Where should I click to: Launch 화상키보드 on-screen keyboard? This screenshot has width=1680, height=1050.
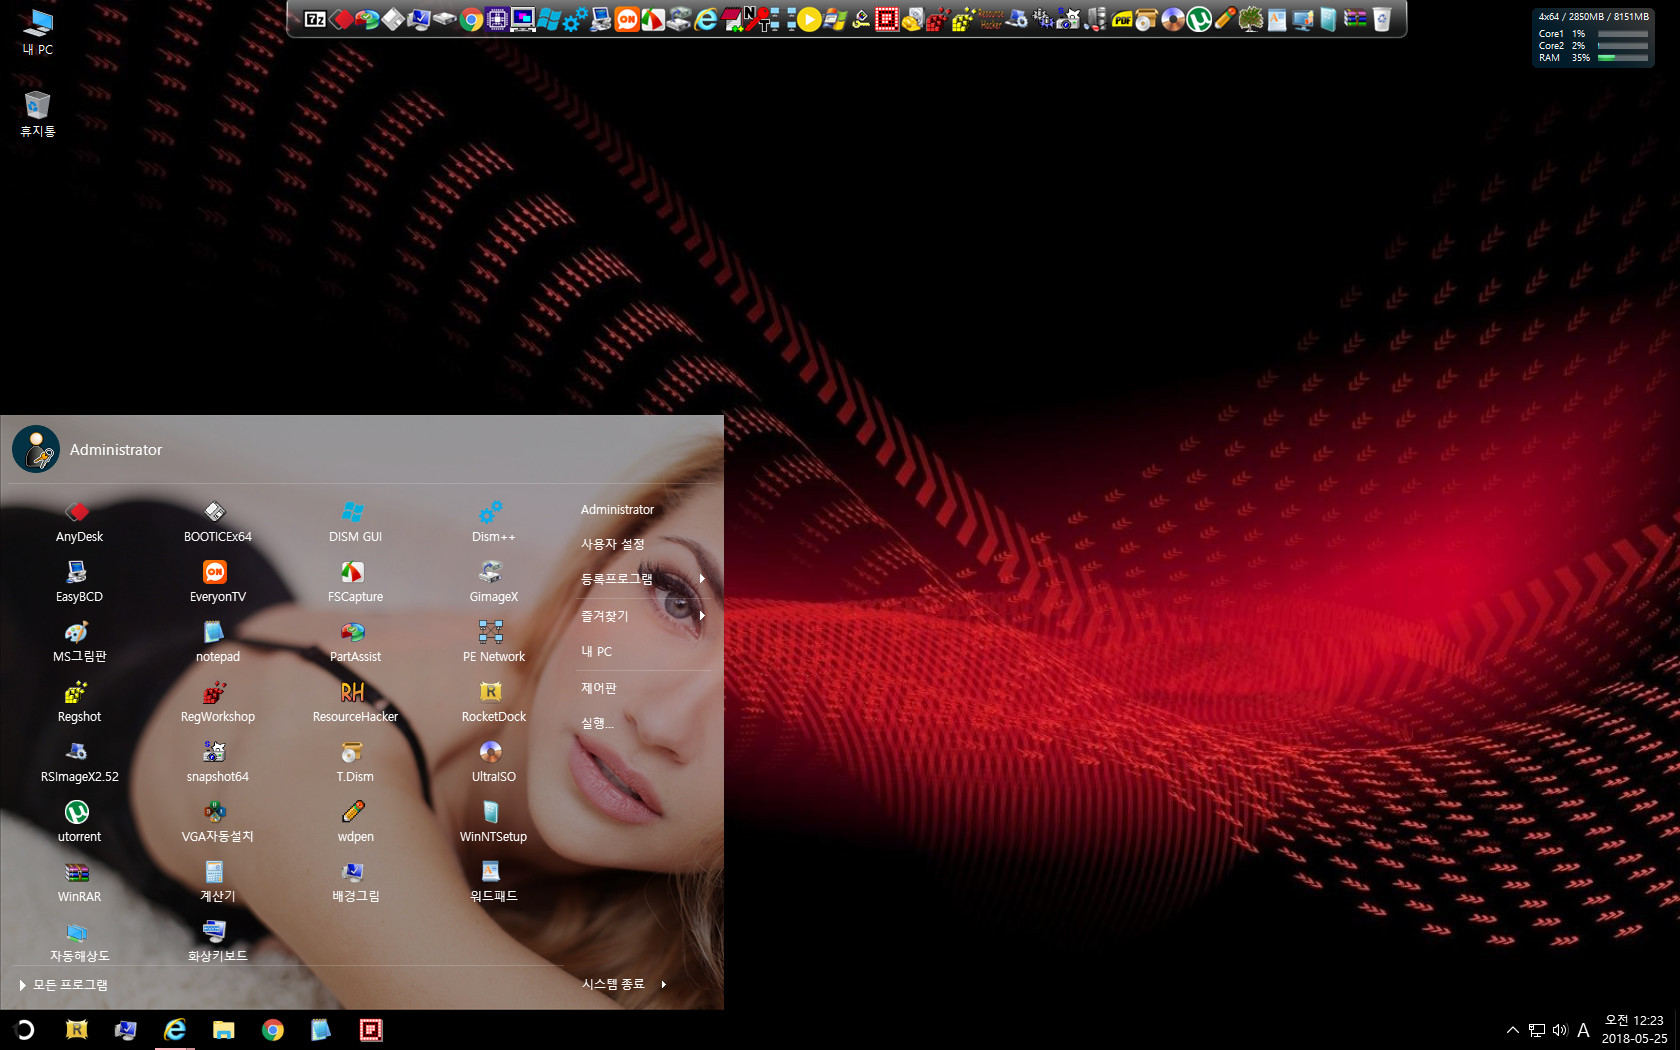tap(217, 942)
